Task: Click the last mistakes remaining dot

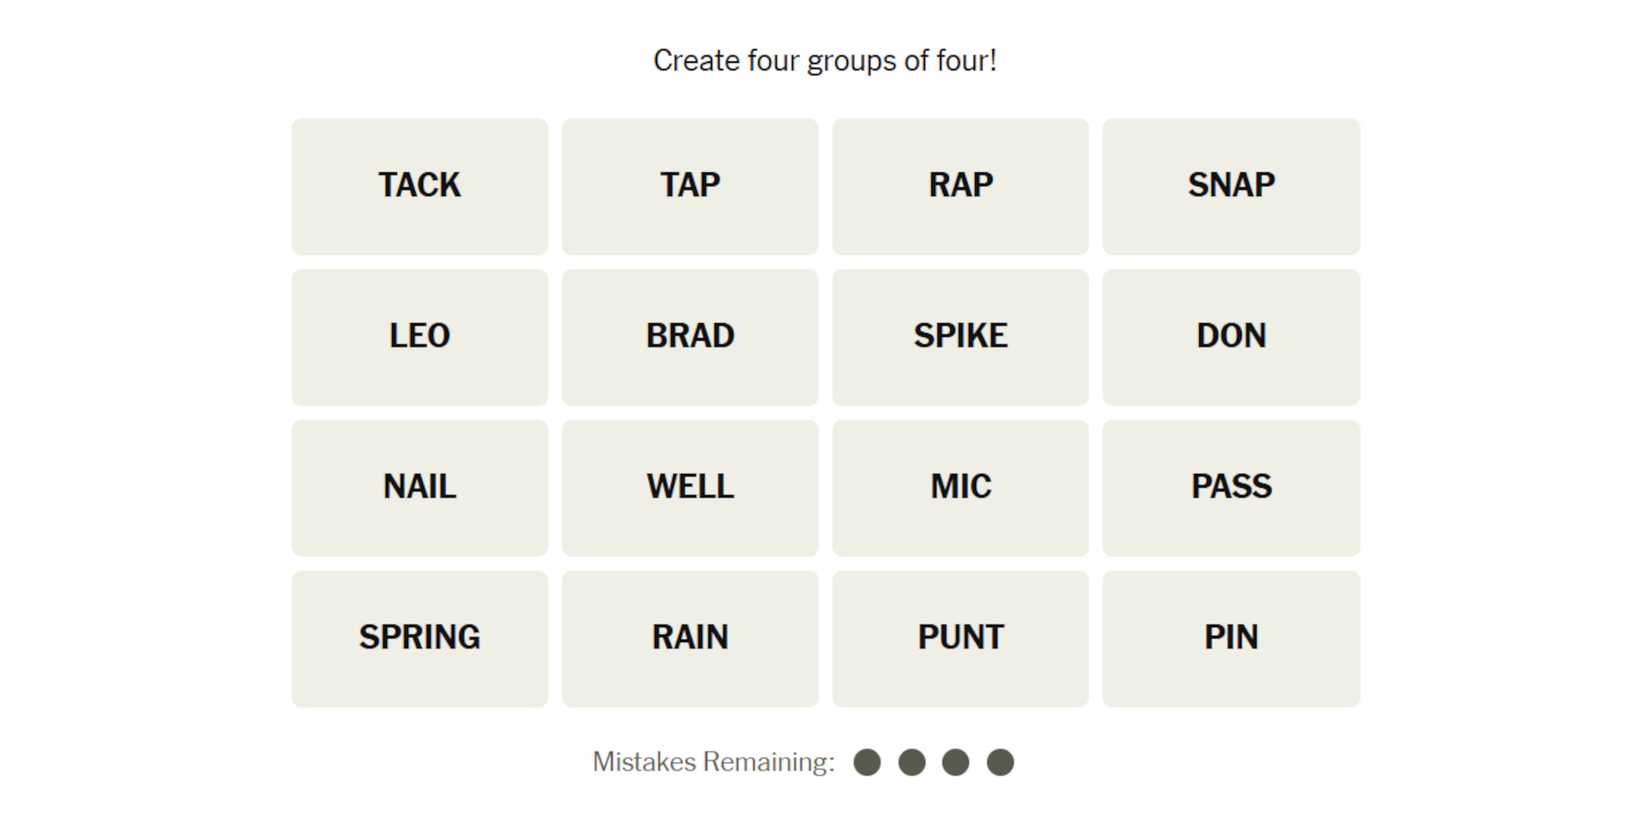Action: pyautogui.click(x=1000, y=763)
